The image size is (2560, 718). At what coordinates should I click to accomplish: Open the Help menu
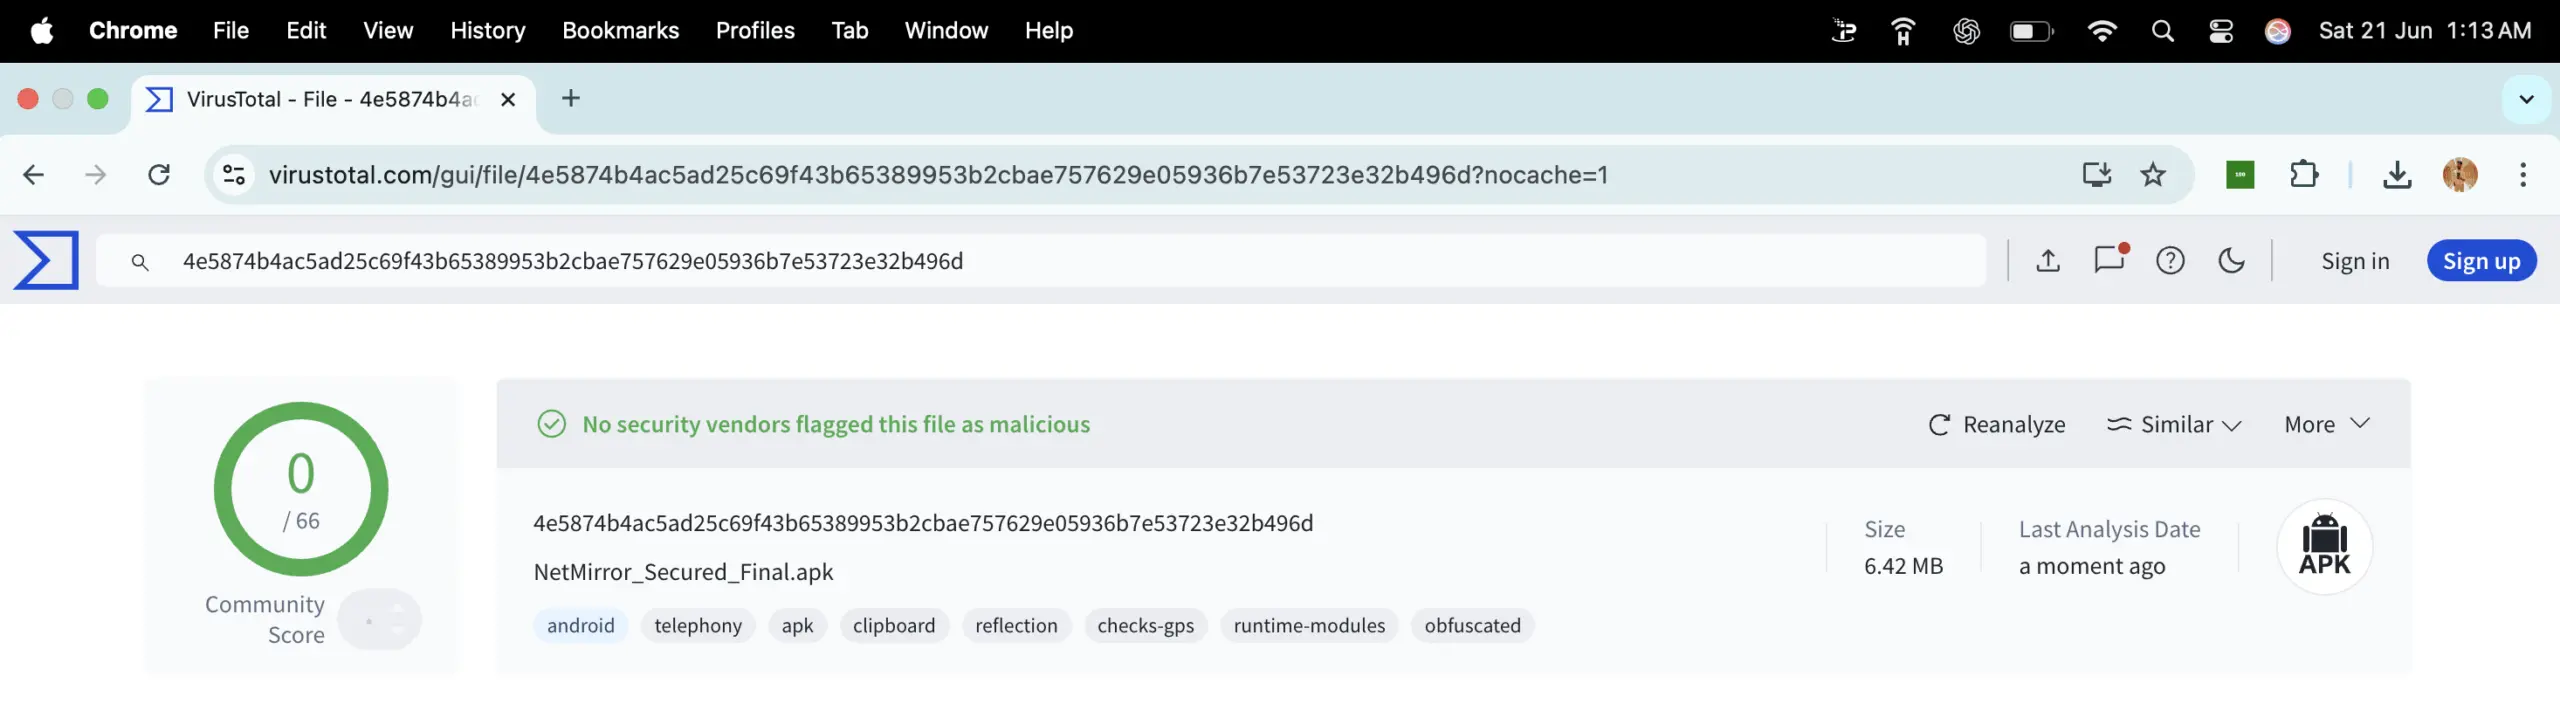click(1048, 30)
